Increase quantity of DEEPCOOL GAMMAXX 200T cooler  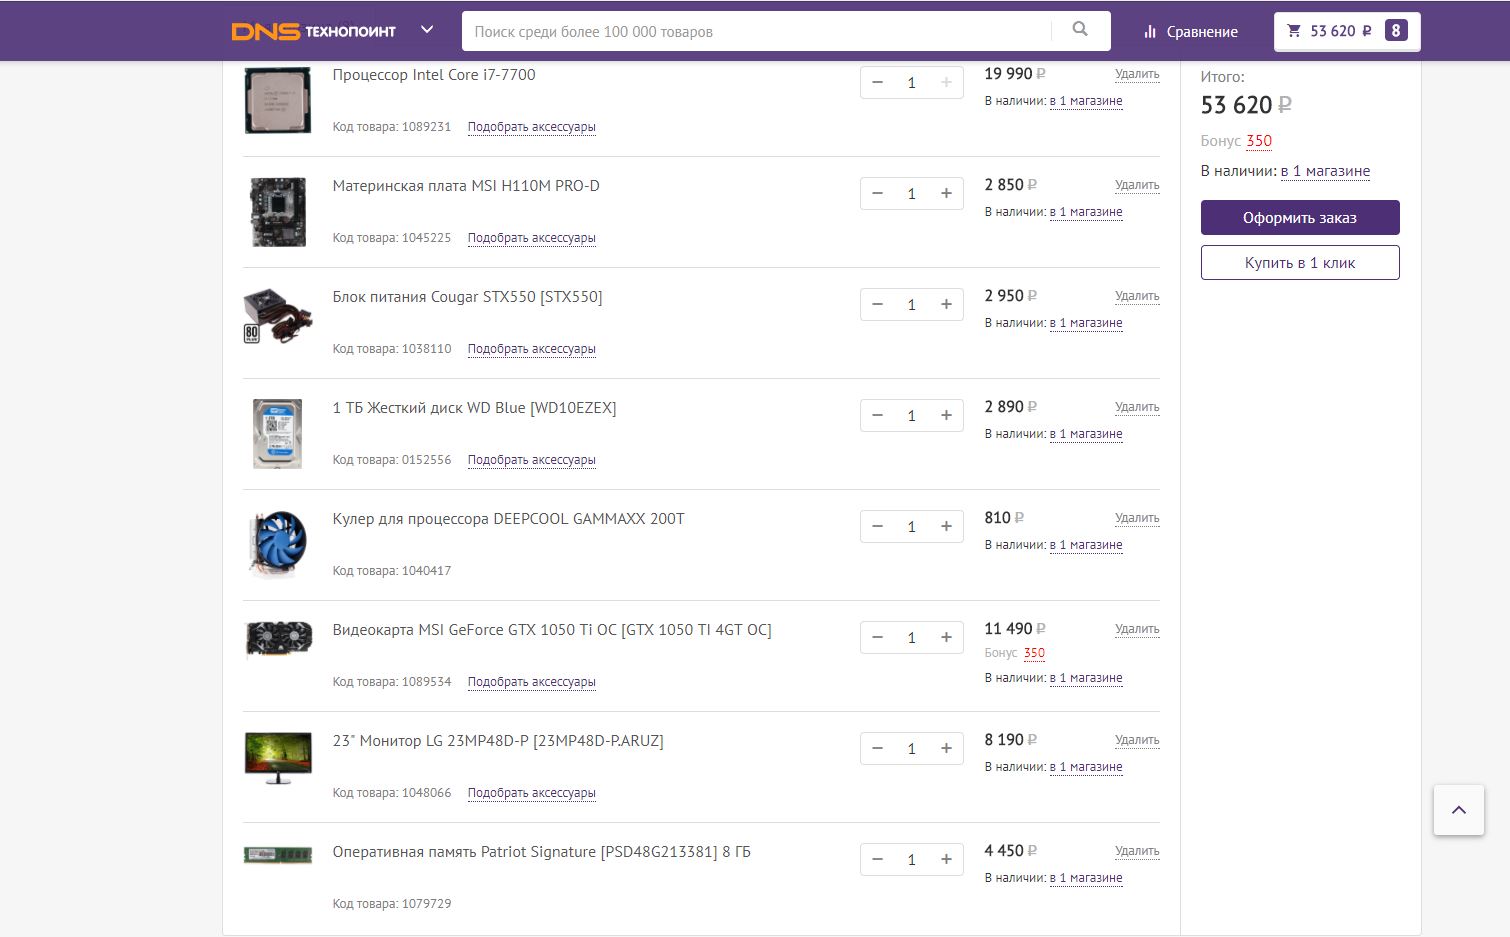[946, 527]
